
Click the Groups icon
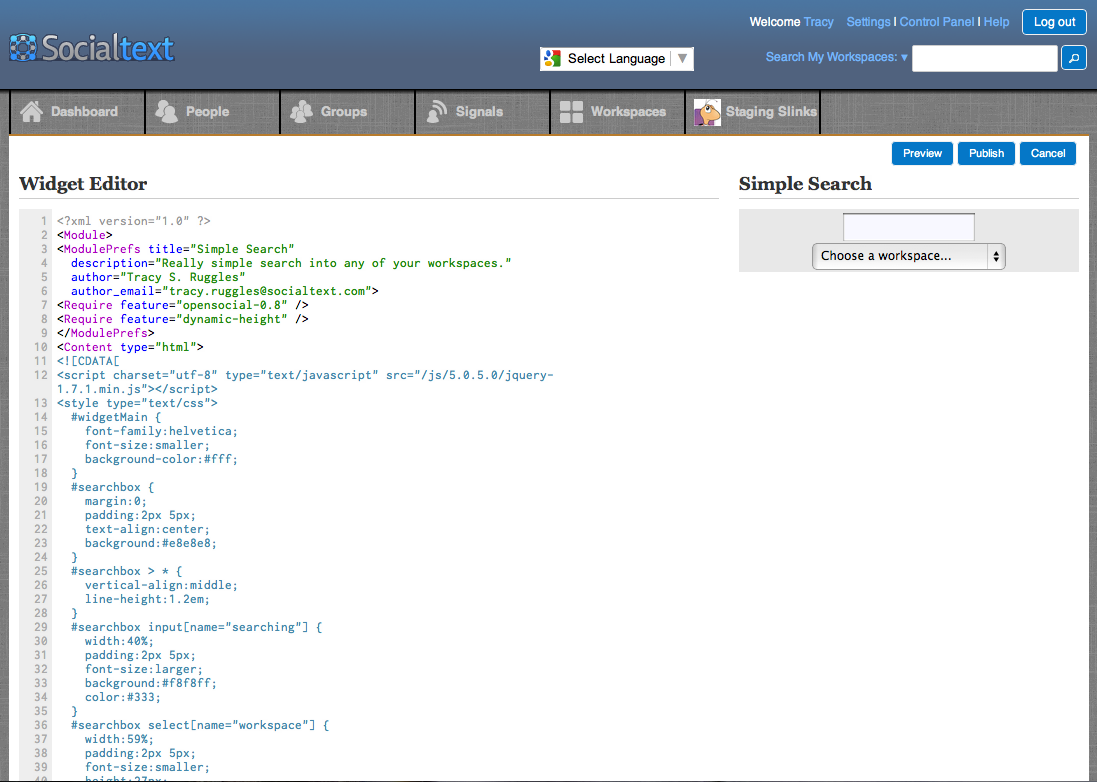302,111
